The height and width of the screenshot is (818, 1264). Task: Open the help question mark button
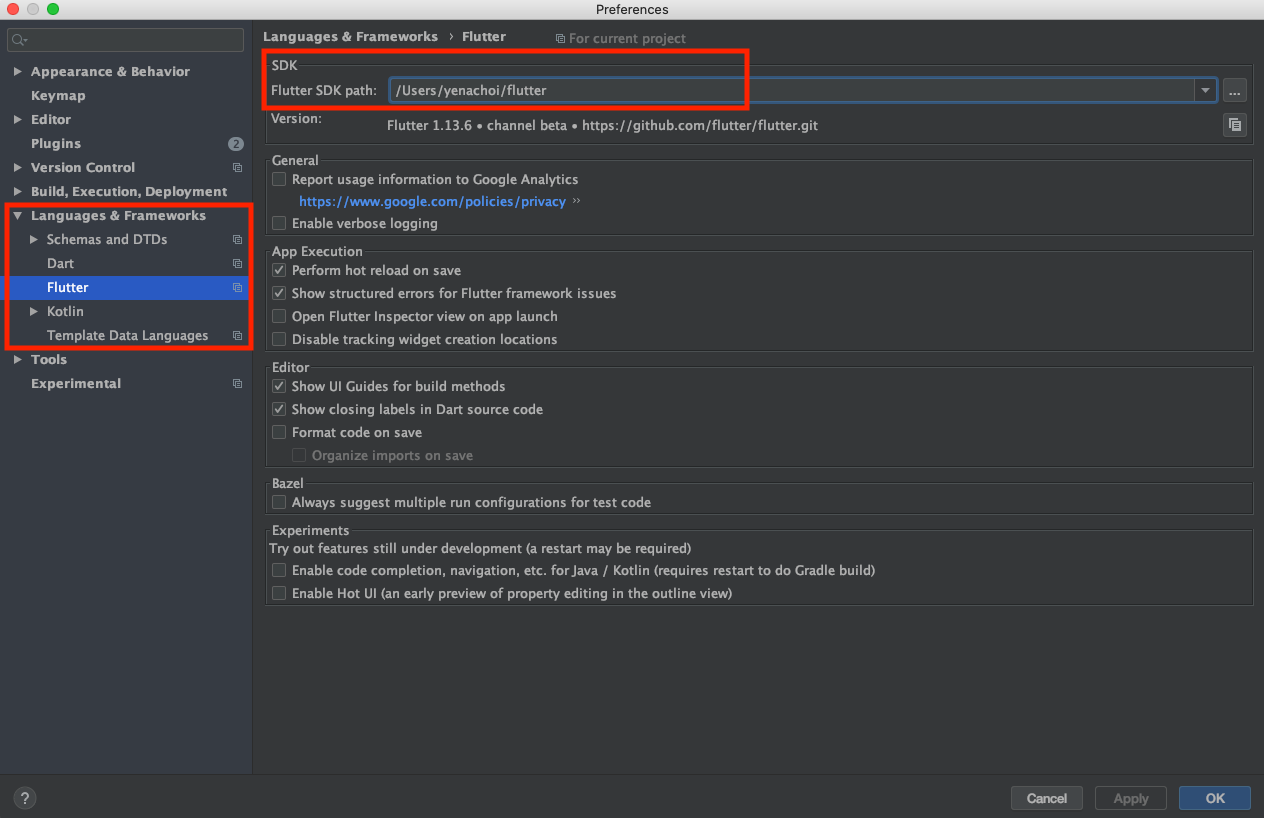(25, 798)
